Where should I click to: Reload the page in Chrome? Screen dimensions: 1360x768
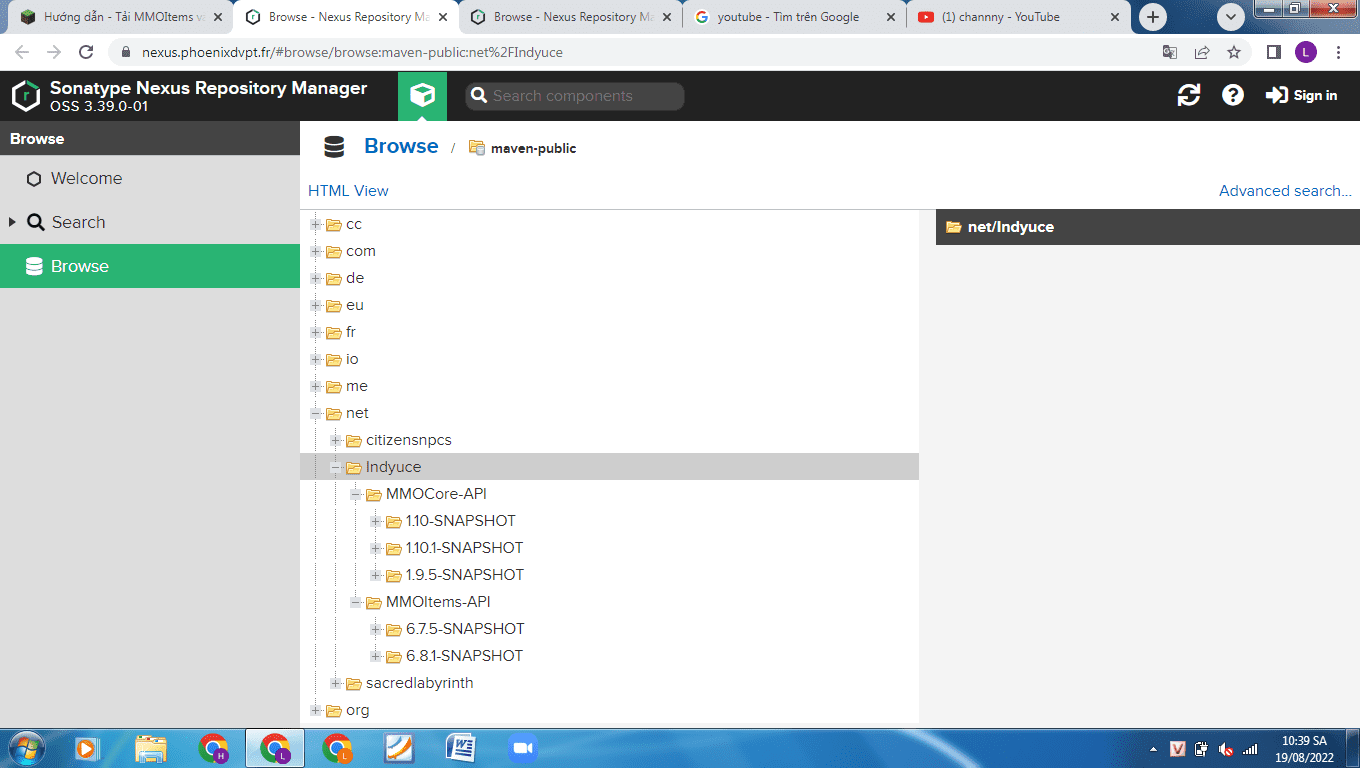[86, 52]
